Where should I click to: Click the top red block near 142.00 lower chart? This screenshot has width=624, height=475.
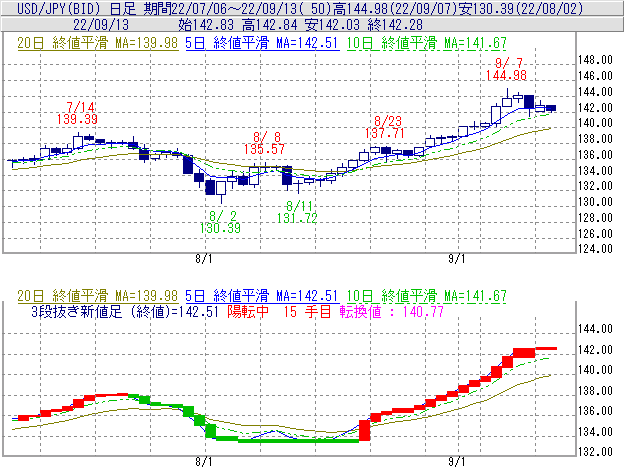(x=524, y=353)
